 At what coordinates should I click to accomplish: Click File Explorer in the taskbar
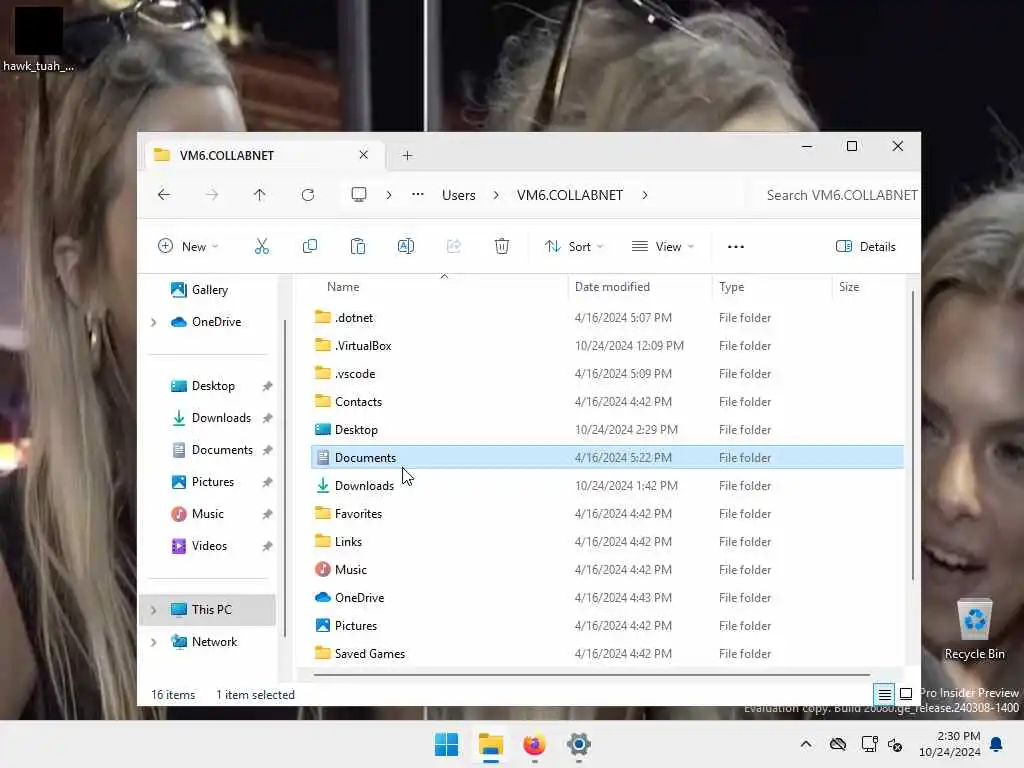click(x=490, y=744)
